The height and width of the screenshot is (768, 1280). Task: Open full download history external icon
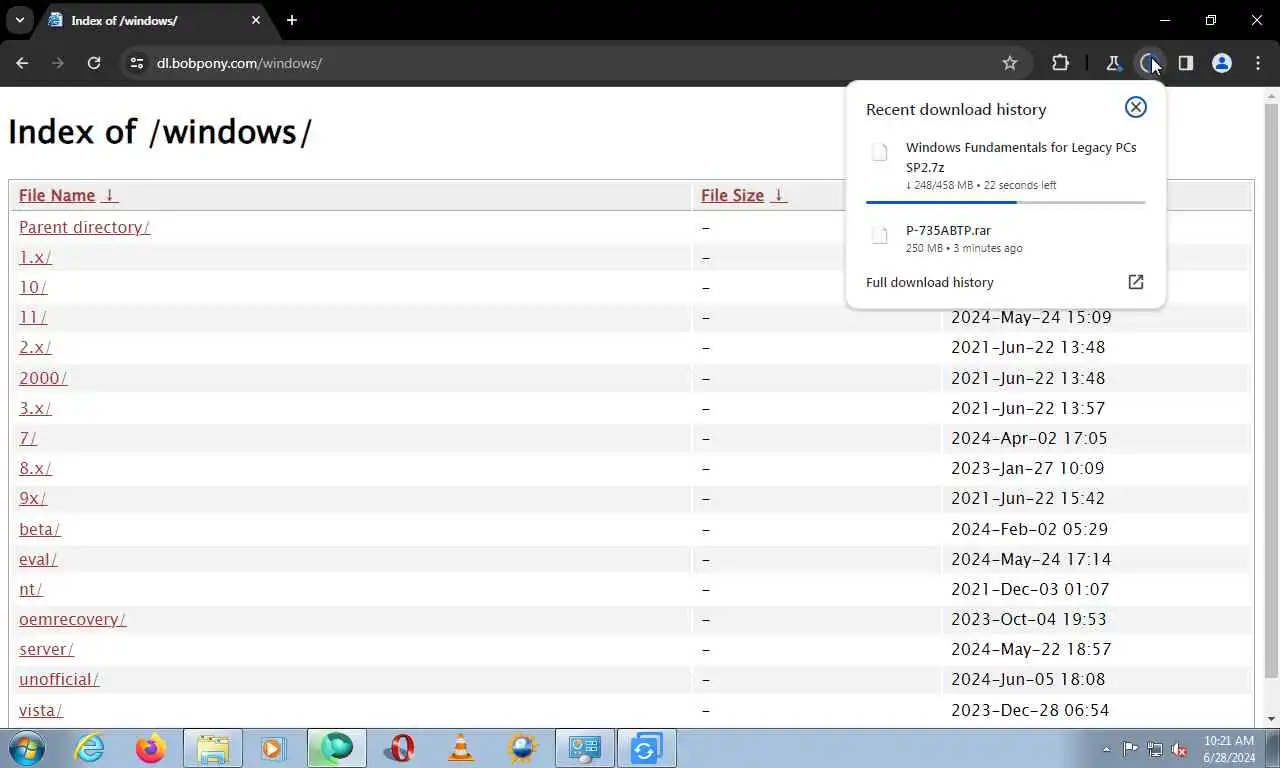[1135, 282]
